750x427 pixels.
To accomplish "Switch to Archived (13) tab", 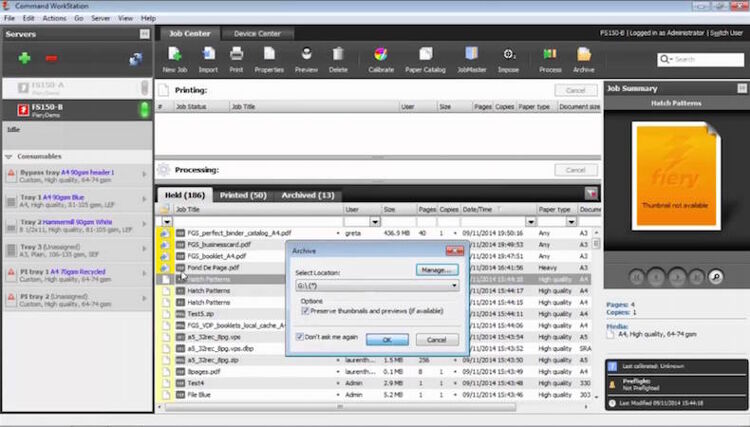I will 308,195.
